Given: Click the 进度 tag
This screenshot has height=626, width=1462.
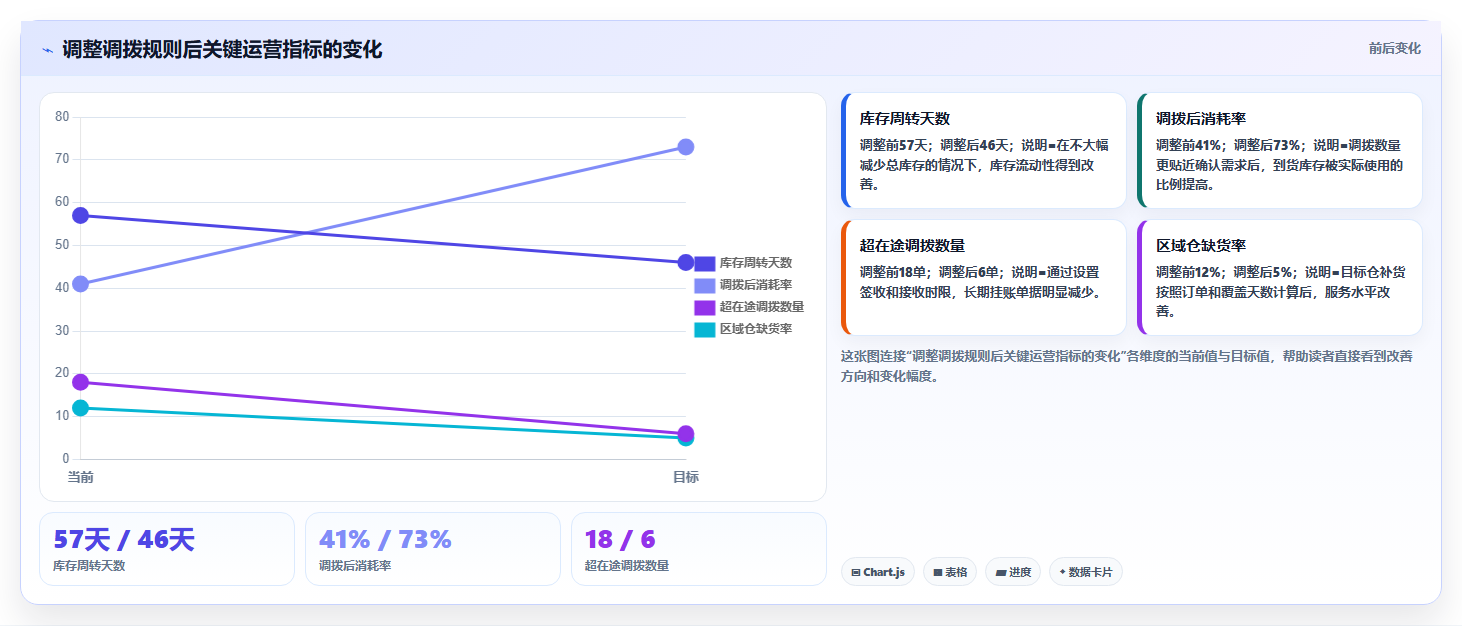Looking at the screenshot, I should click(x=1013, y=572).
